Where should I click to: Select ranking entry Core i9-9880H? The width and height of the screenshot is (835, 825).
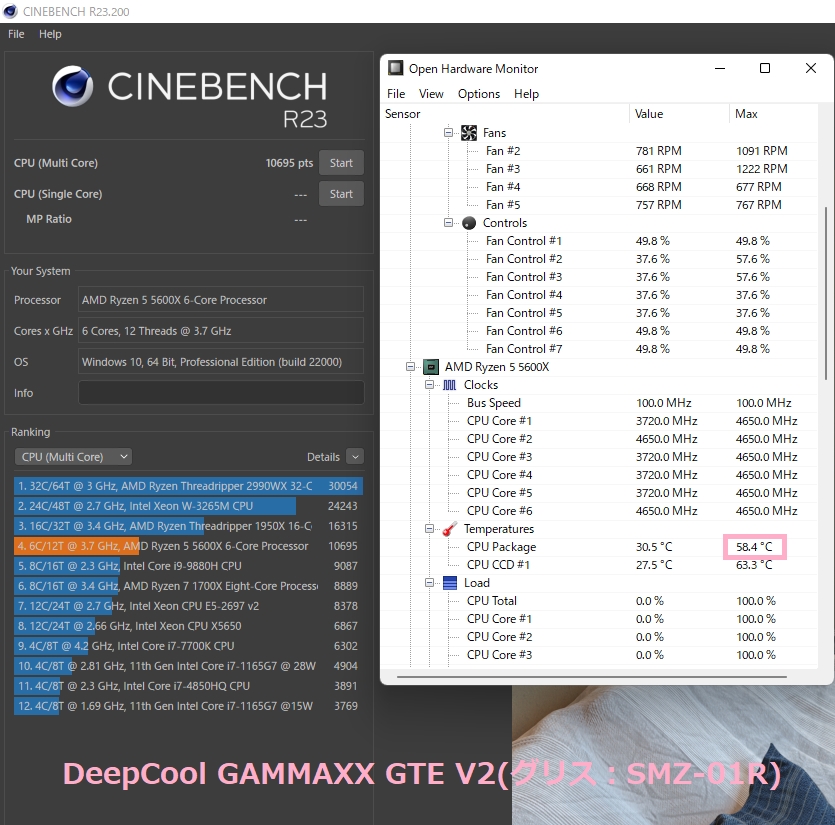click(189, 566)
